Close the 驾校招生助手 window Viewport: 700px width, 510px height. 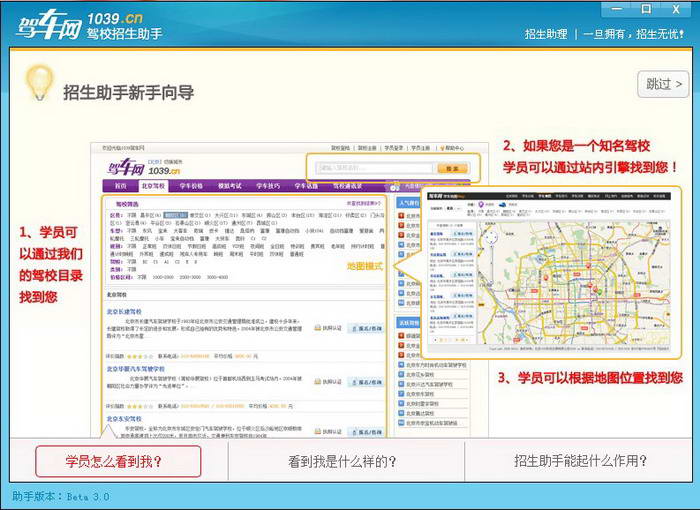pos(677,8)
